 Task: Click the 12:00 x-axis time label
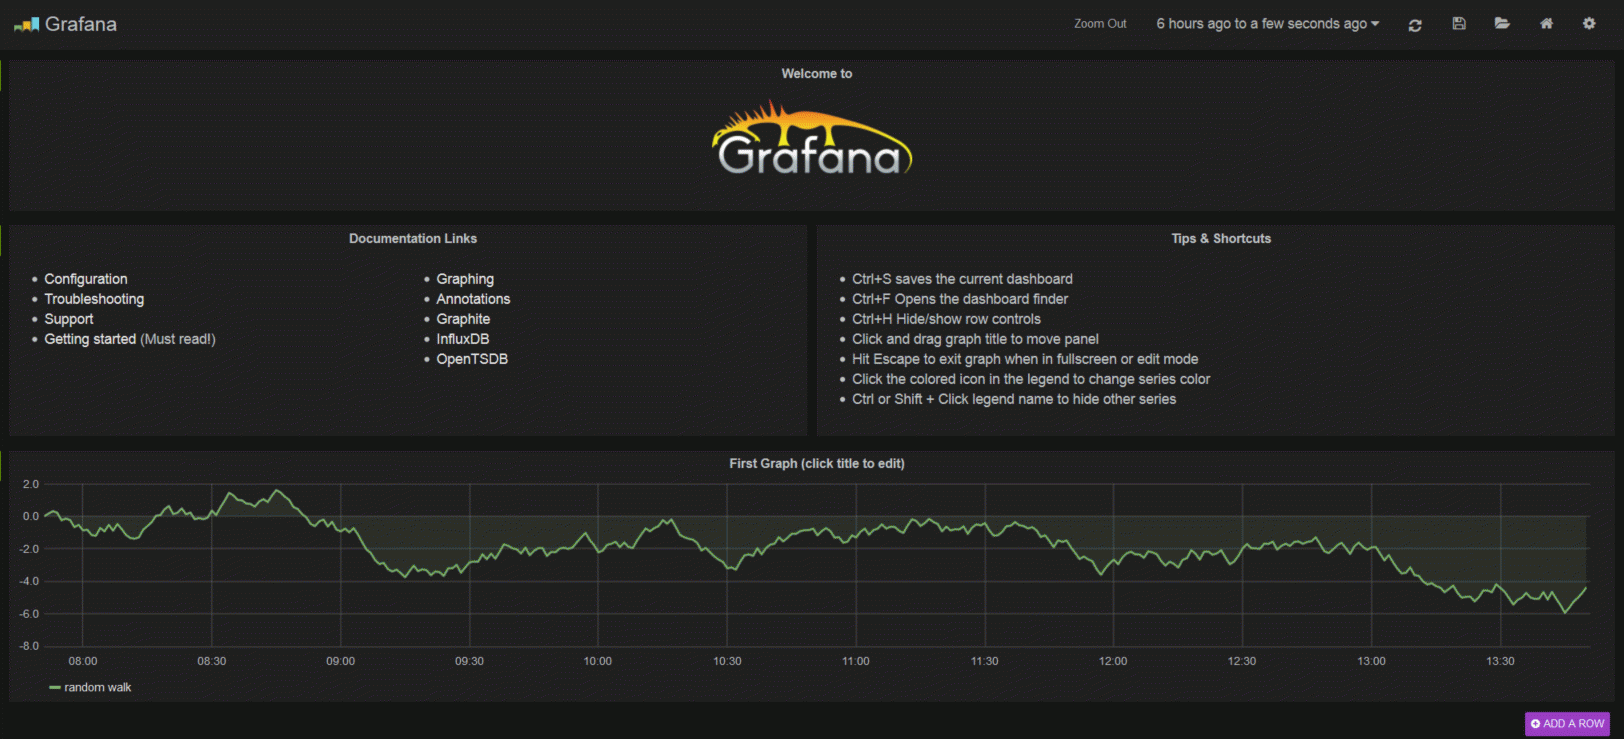[1113, 662]
